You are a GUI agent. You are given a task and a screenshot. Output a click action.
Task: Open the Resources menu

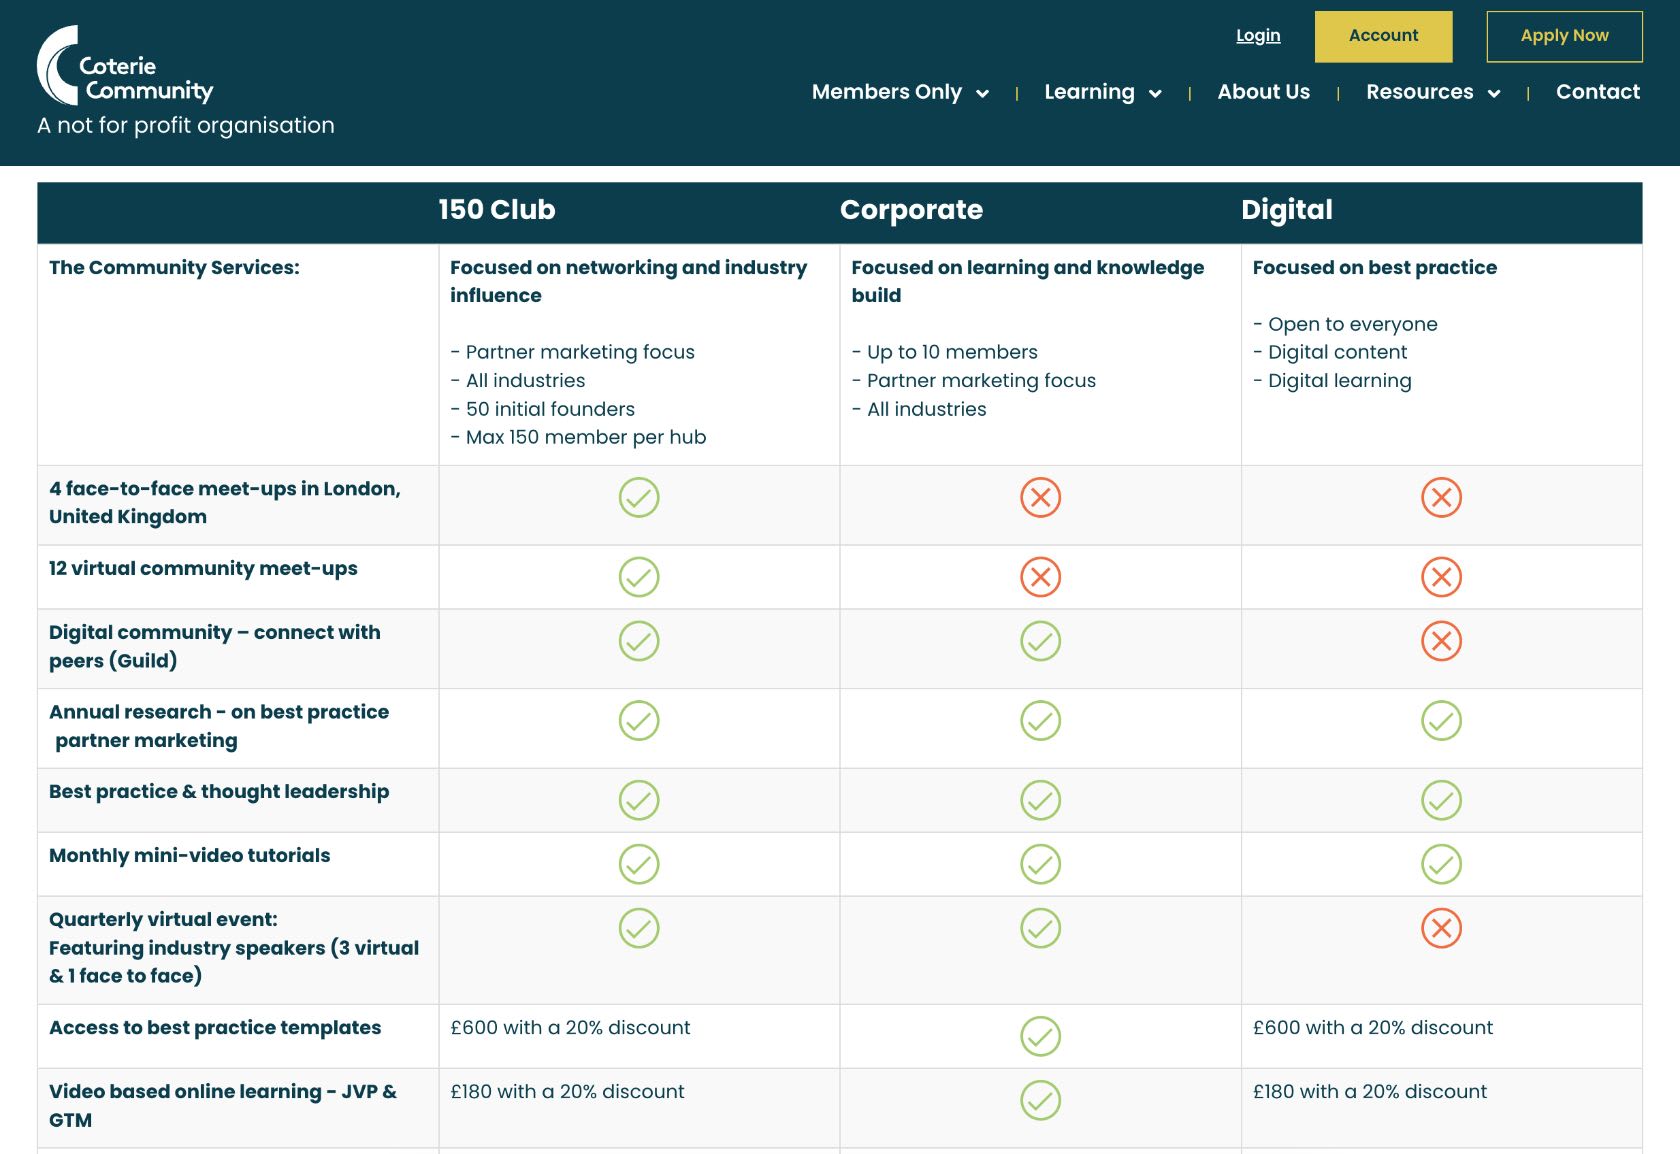1419,92
